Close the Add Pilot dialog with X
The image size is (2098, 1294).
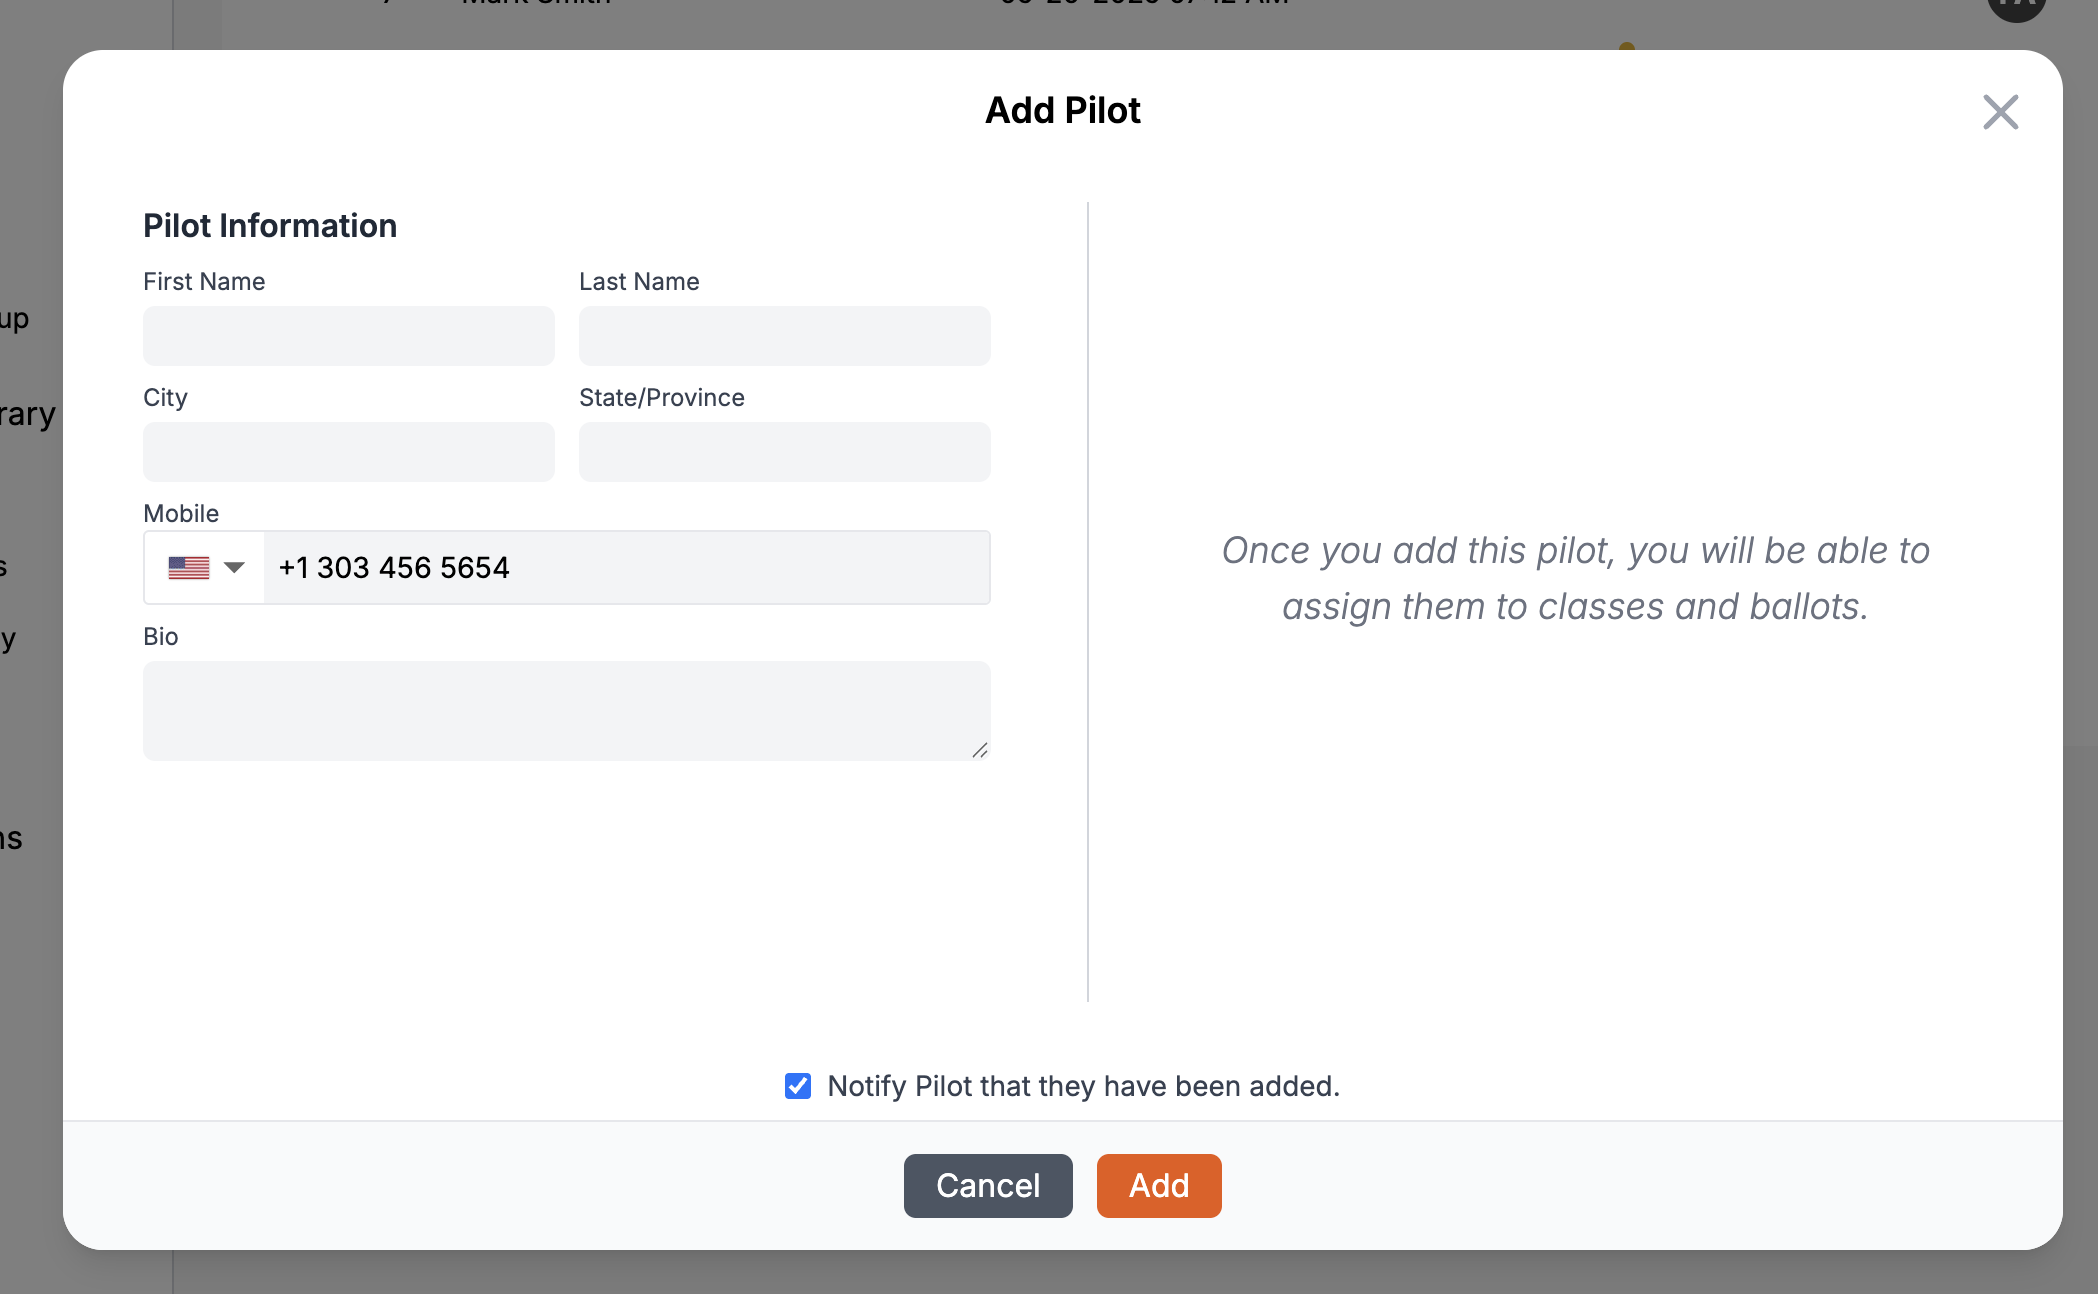coord(2000,112)
